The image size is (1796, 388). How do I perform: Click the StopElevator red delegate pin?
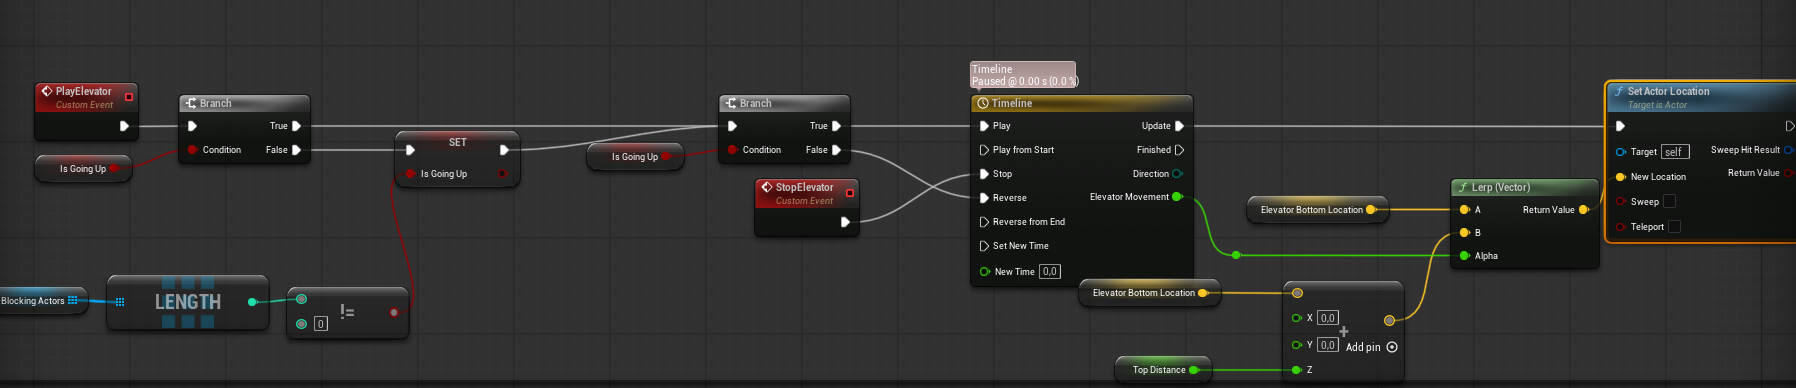tap(850, 193)
